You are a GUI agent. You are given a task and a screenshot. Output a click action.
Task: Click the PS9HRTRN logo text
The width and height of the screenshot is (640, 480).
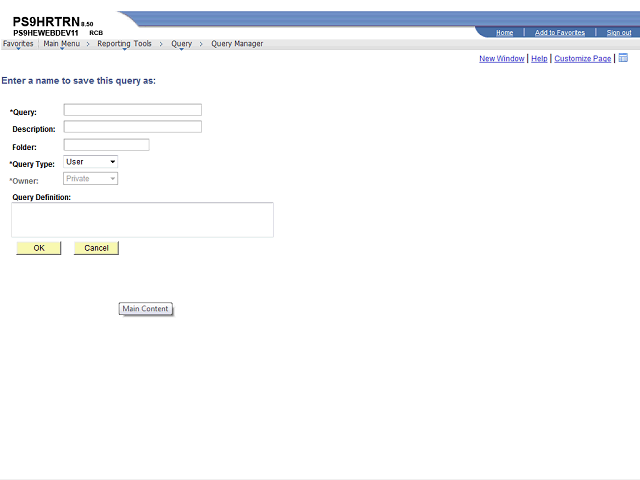point(46,21)
